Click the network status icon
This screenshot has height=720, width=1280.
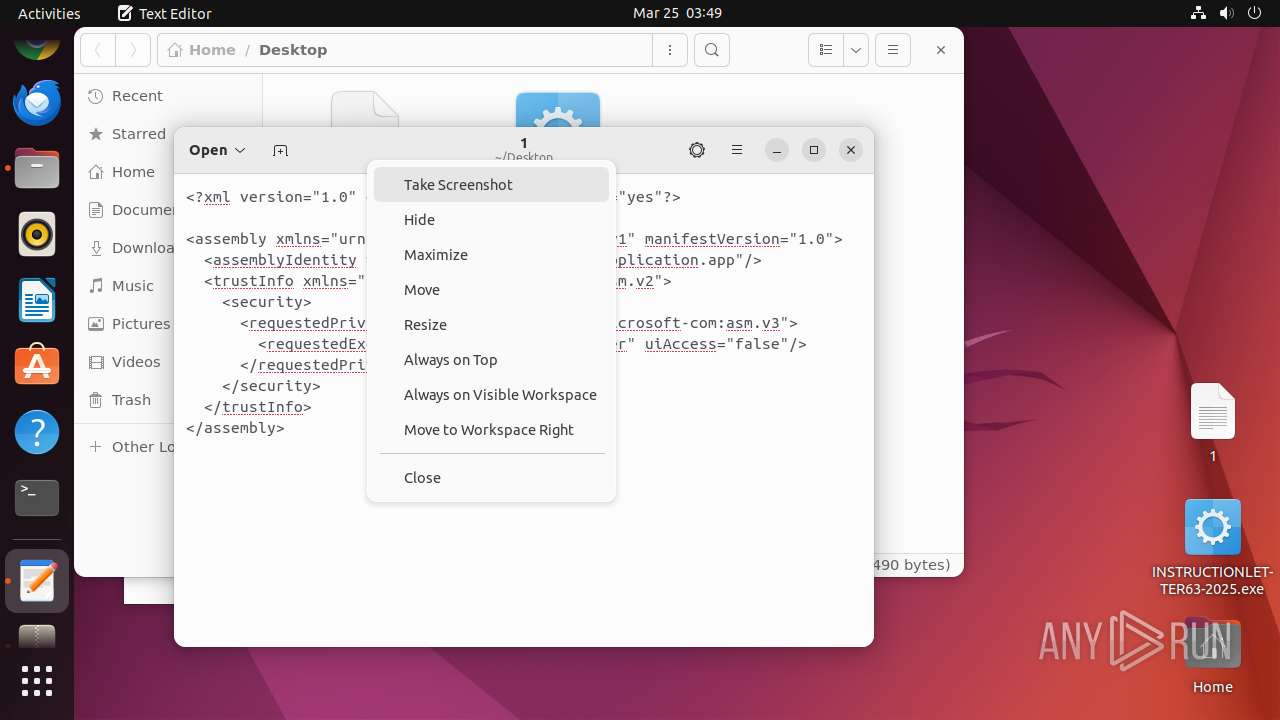point(1198,13)
